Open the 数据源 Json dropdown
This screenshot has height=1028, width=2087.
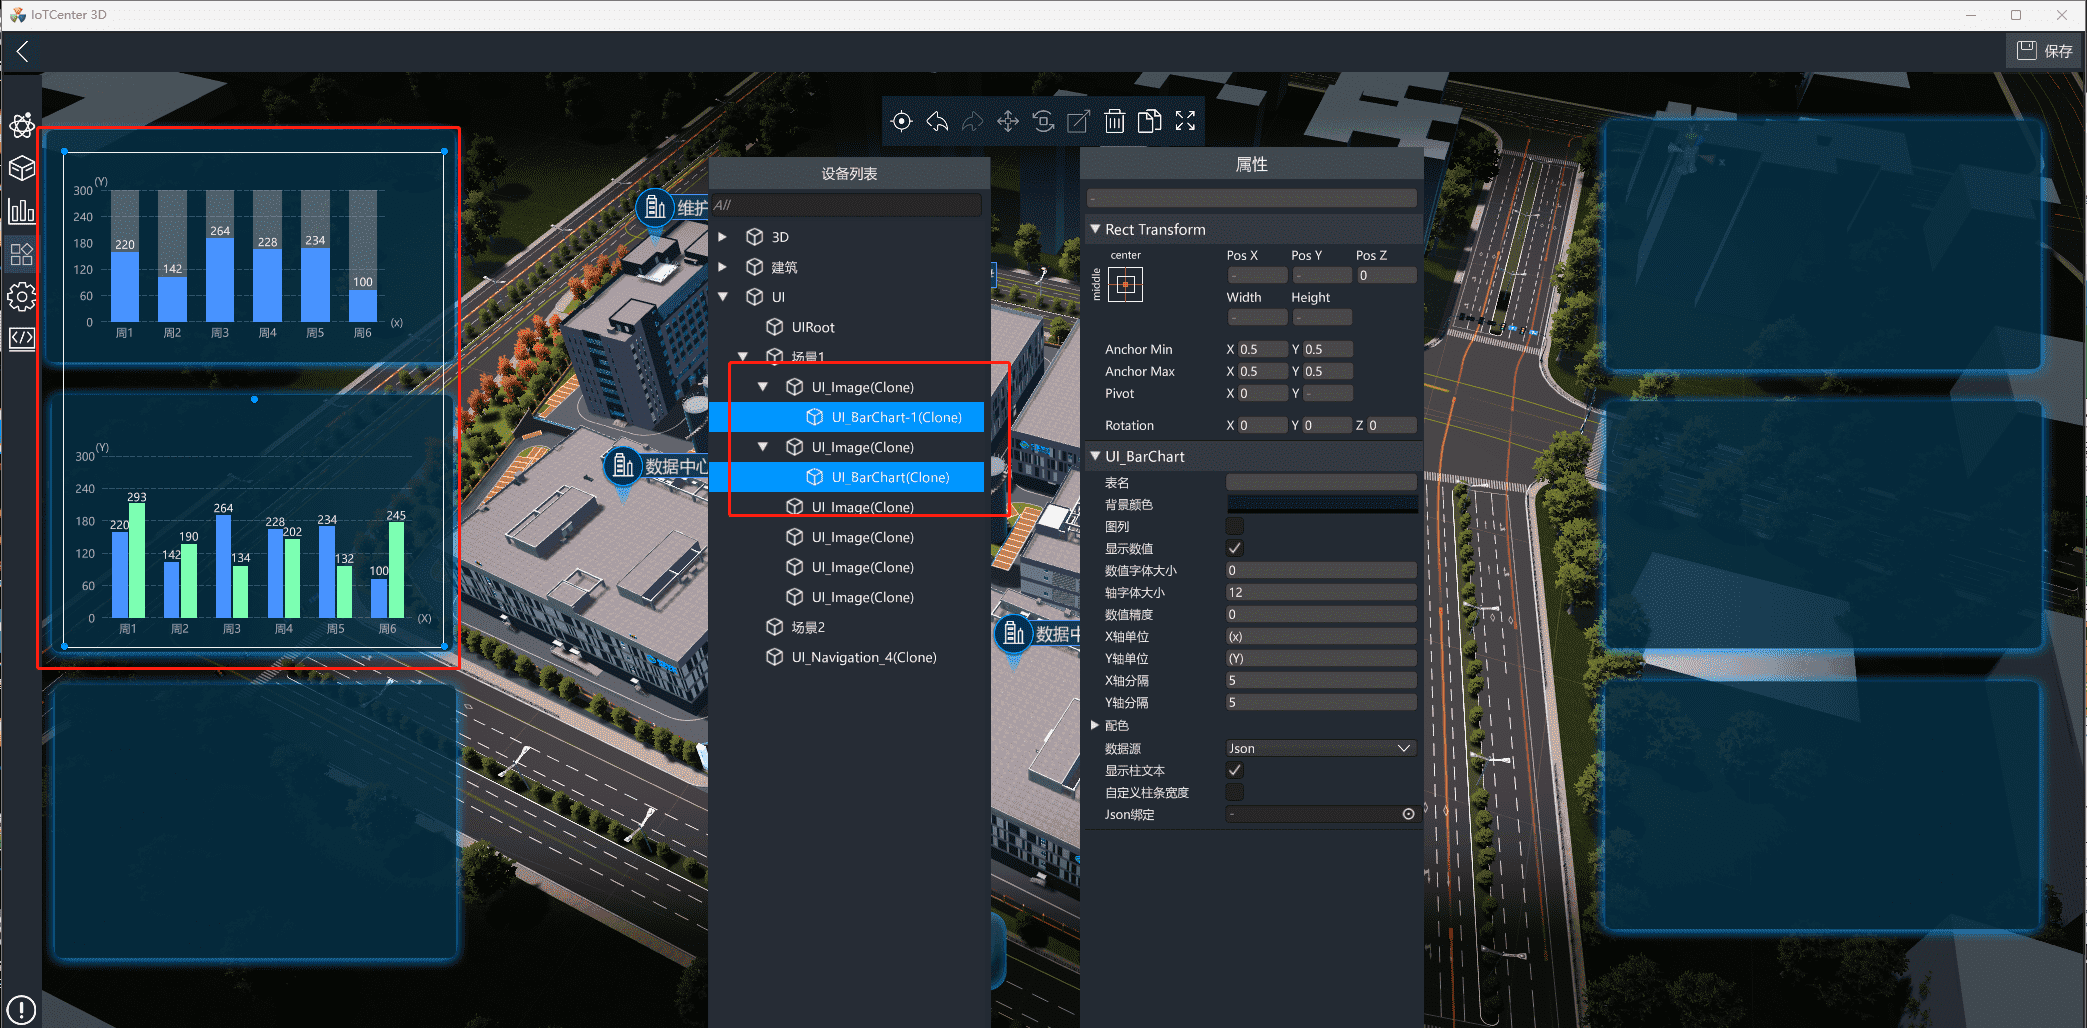click(1320, 748)
